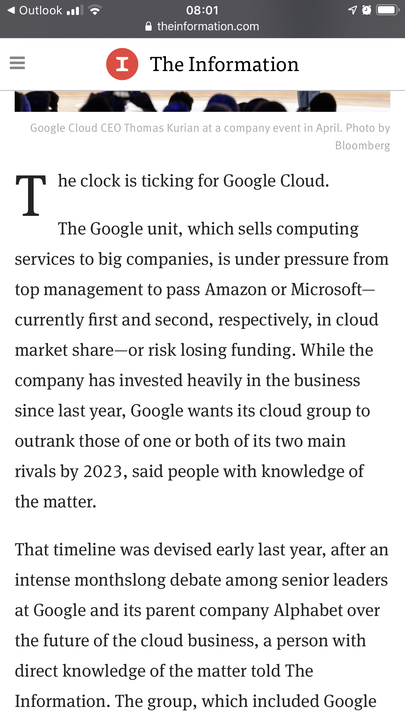Click the 'The Information' site title

(x=225, y=64)
